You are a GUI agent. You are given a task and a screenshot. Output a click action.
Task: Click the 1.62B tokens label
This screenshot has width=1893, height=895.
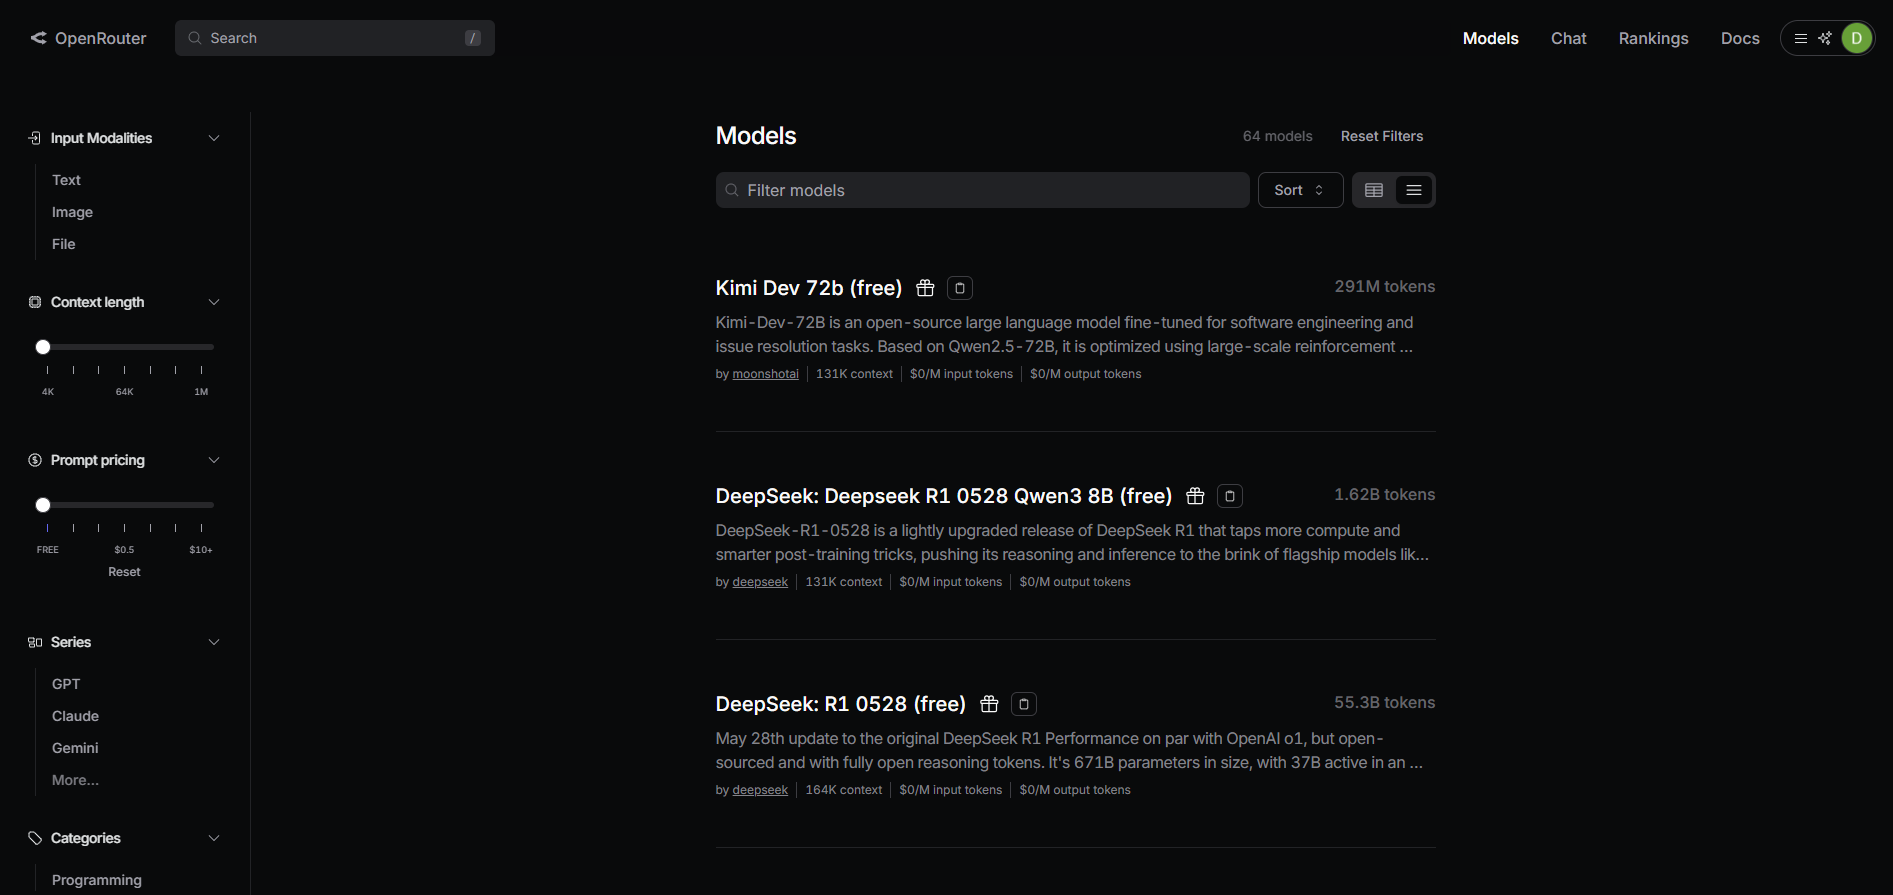(x=1385, y=495)
